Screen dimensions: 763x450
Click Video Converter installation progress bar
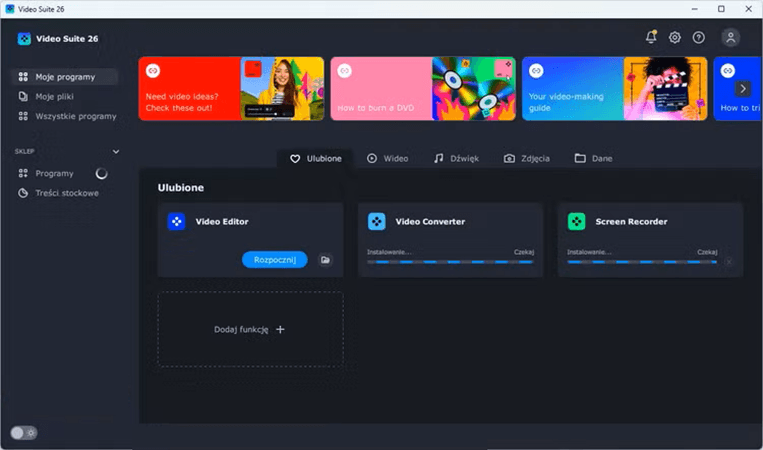[x=450, y=262]
